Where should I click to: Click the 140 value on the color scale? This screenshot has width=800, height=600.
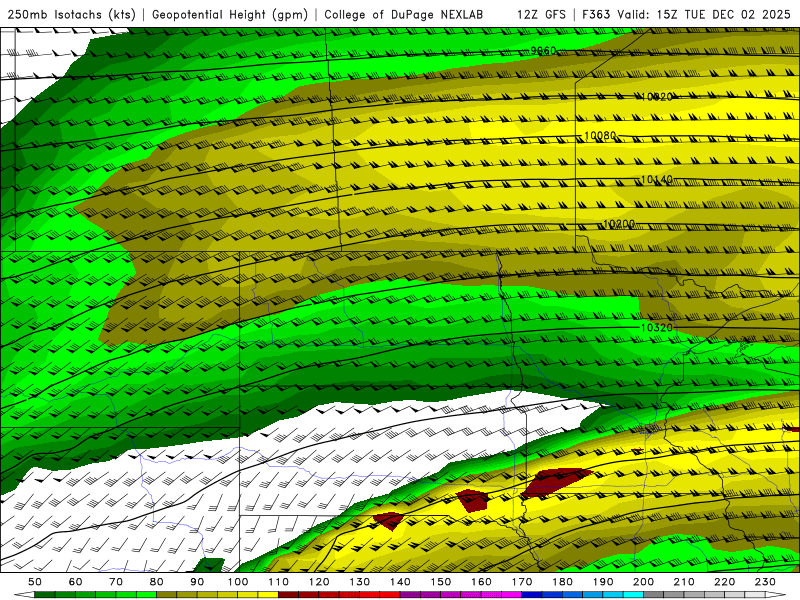400,582
